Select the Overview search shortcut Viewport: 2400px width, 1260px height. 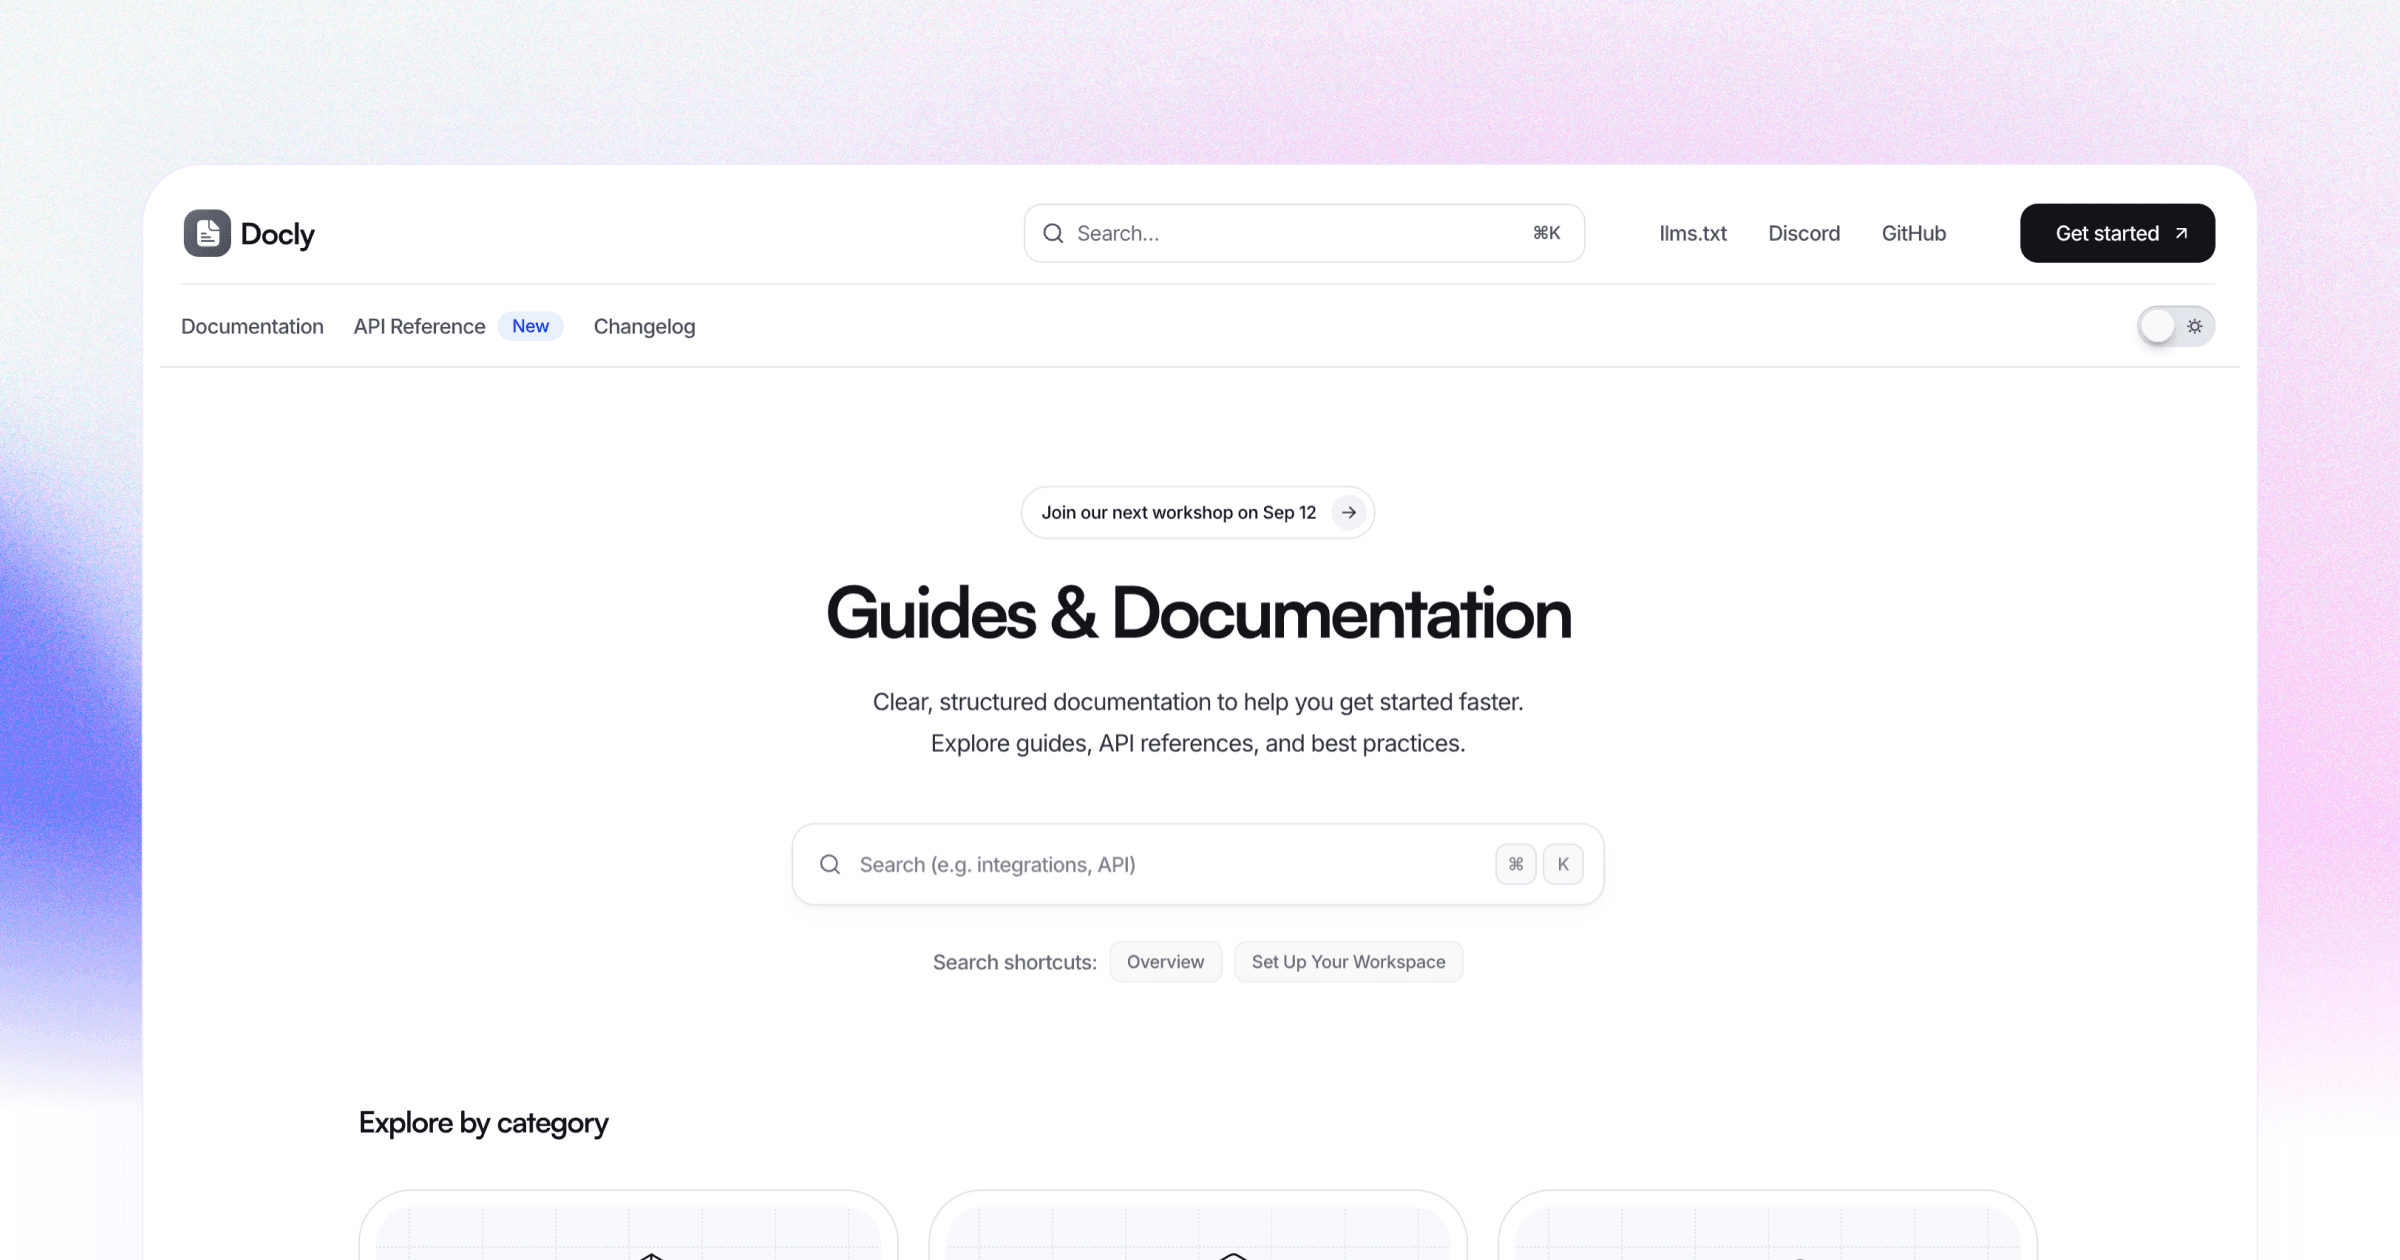1165,962
